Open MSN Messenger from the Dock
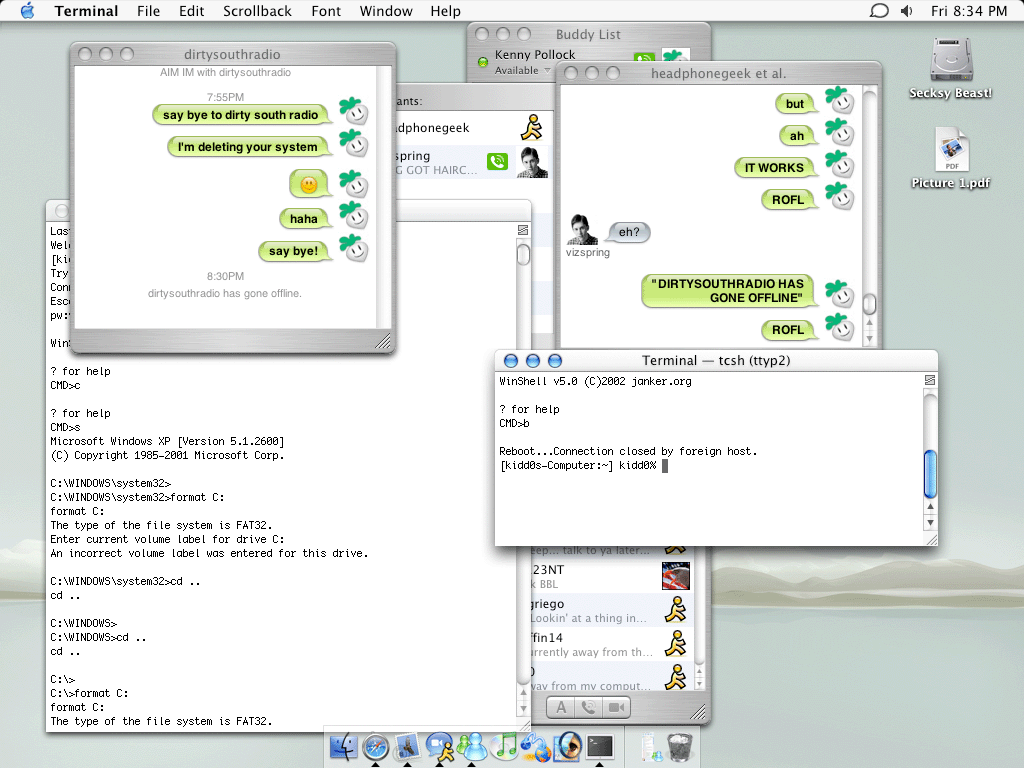 472,747
